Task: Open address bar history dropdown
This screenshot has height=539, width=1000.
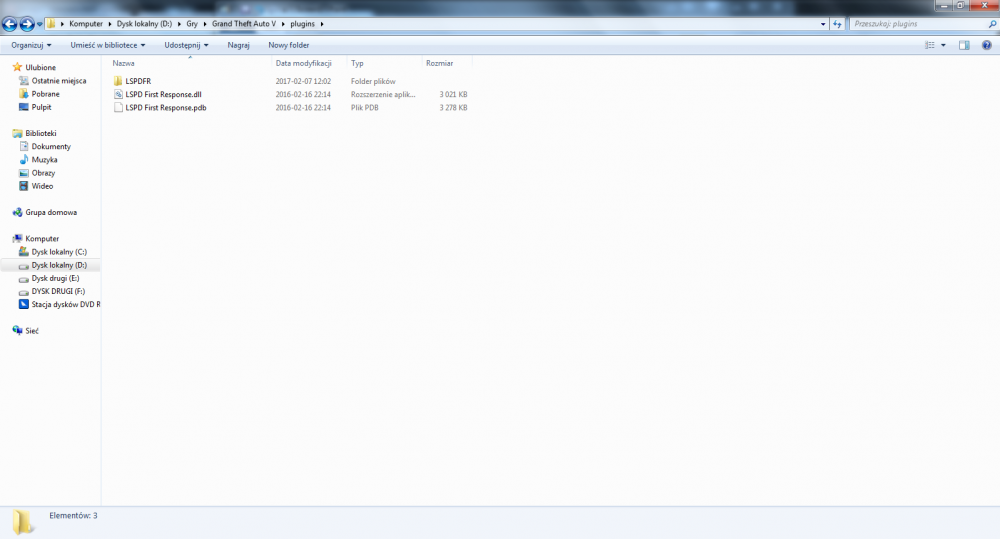Action: pos(823,24)
